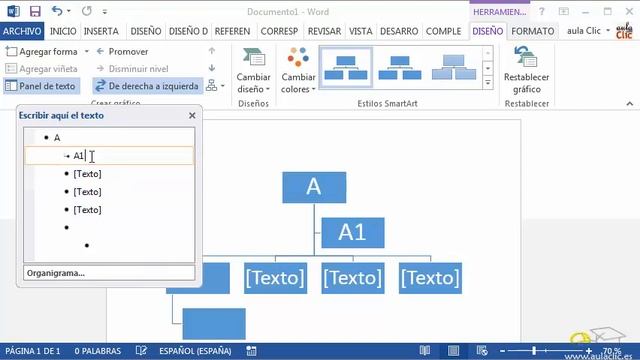640x360 pixels.
Task: Select the first [Texto] bullet in panel
Action: tap(87, 174)
